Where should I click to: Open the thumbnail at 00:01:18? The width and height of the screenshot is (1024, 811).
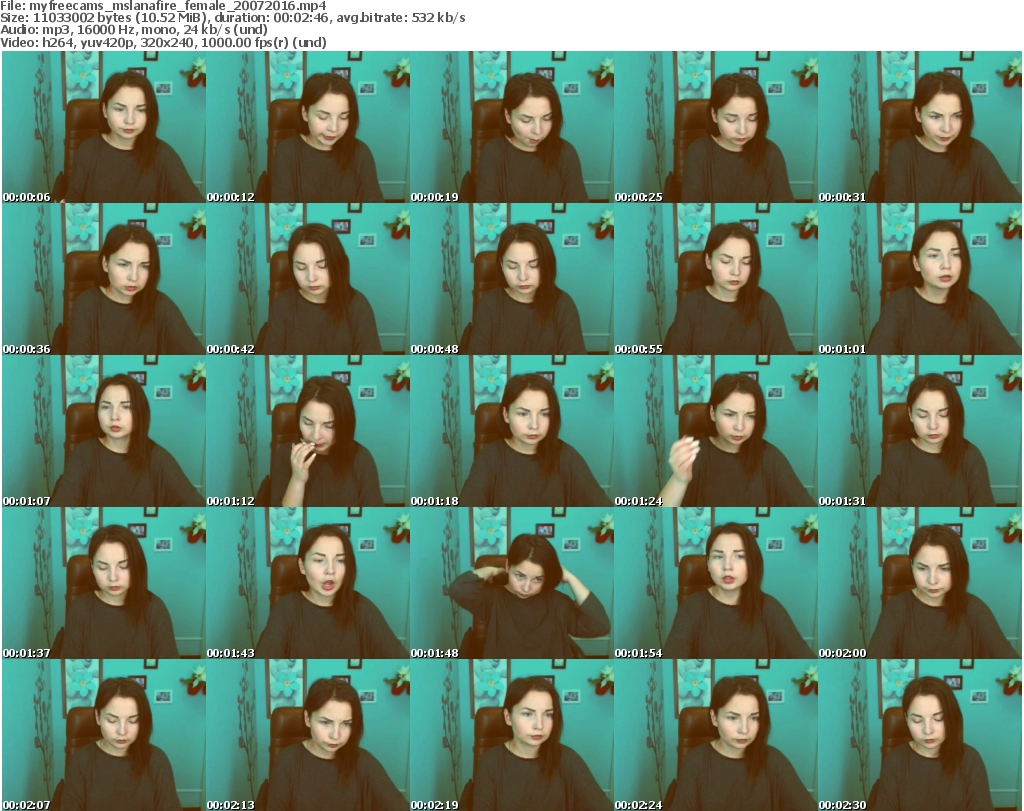pyautogui.click(x=512, y=431)
